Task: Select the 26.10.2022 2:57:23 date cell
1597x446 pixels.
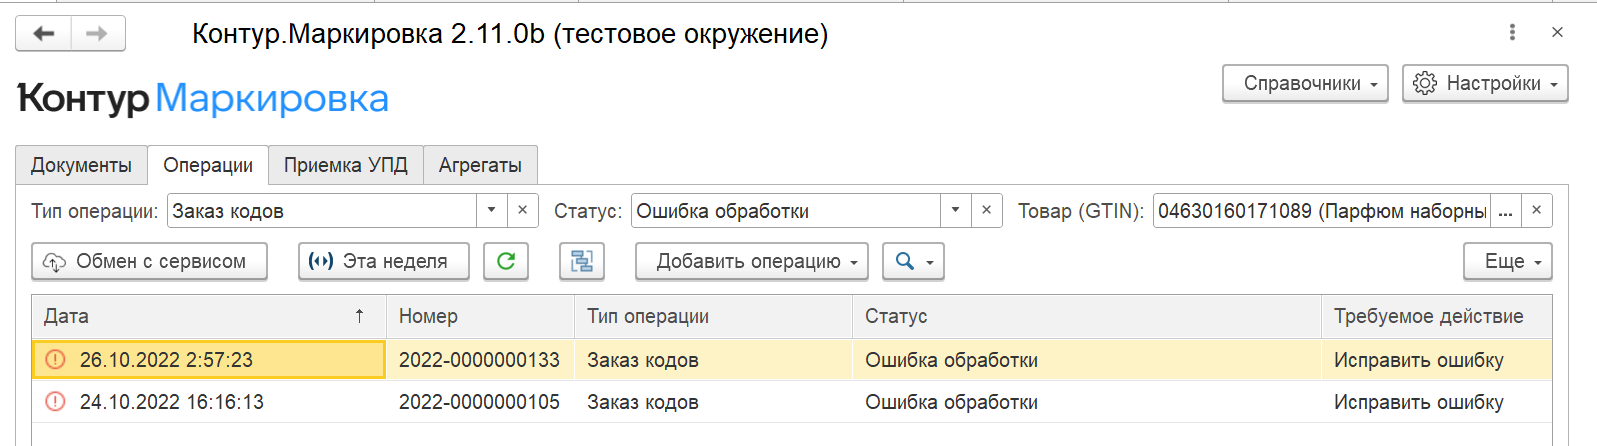Action: pyautogui.click(x=209, y=360)
